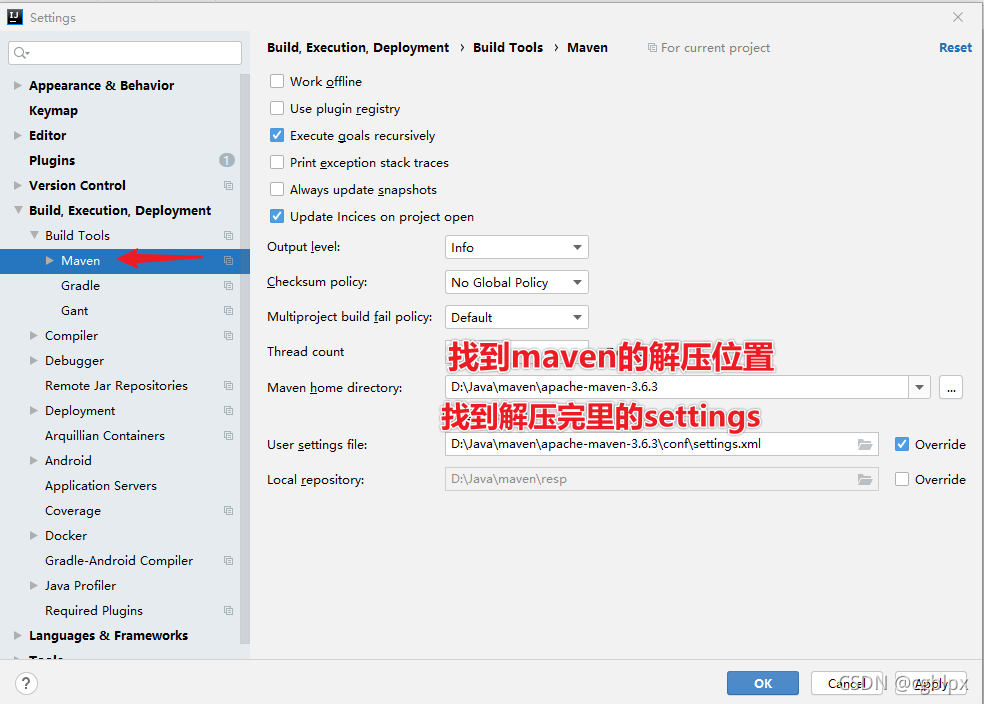Image resolution: width=984 pixels, height=704 pixels.
Task: Expand the Editor tree node
Action: click(x=18, y=136)
